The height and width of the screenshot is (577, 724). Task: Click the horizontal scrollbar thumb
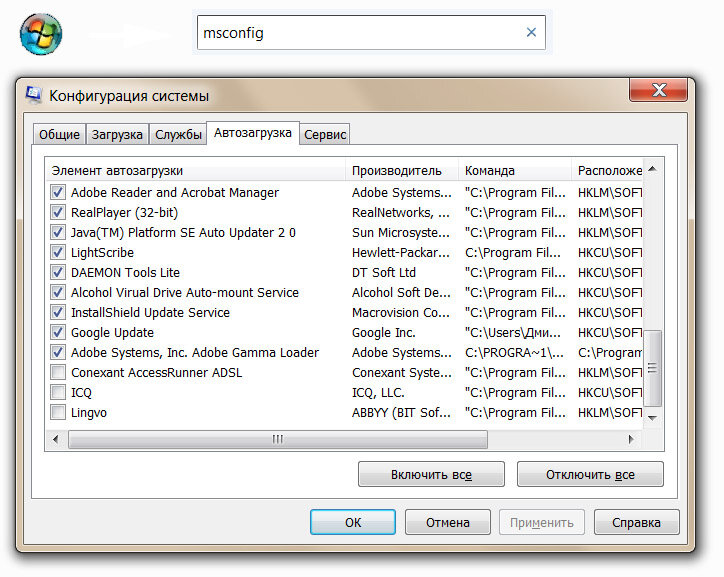point(278,439)
